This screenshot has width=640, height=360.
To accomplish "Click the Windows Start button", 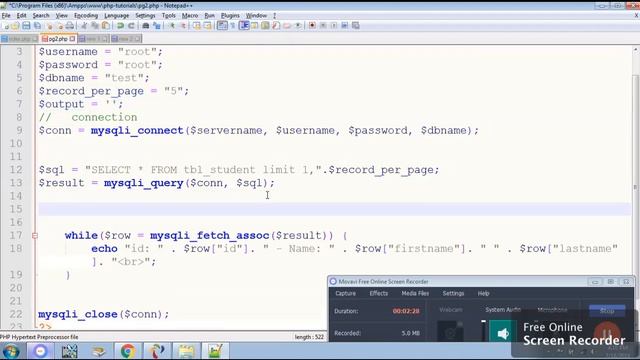I will point(11,351).
